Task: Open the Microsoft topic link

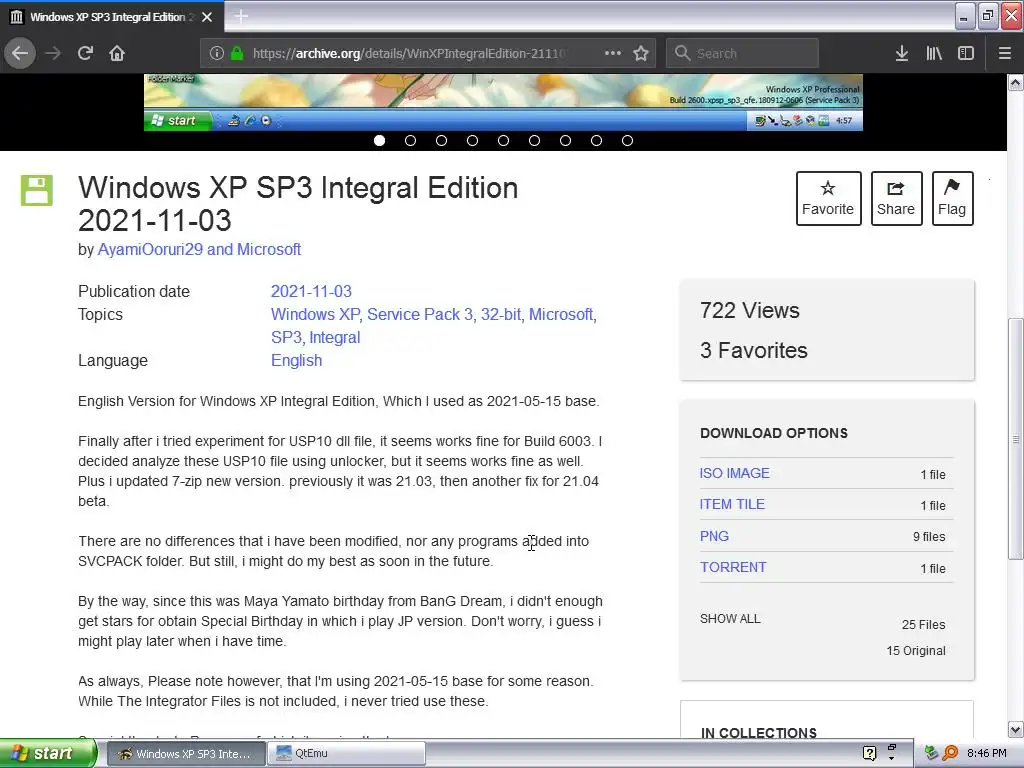Action: 561,314
